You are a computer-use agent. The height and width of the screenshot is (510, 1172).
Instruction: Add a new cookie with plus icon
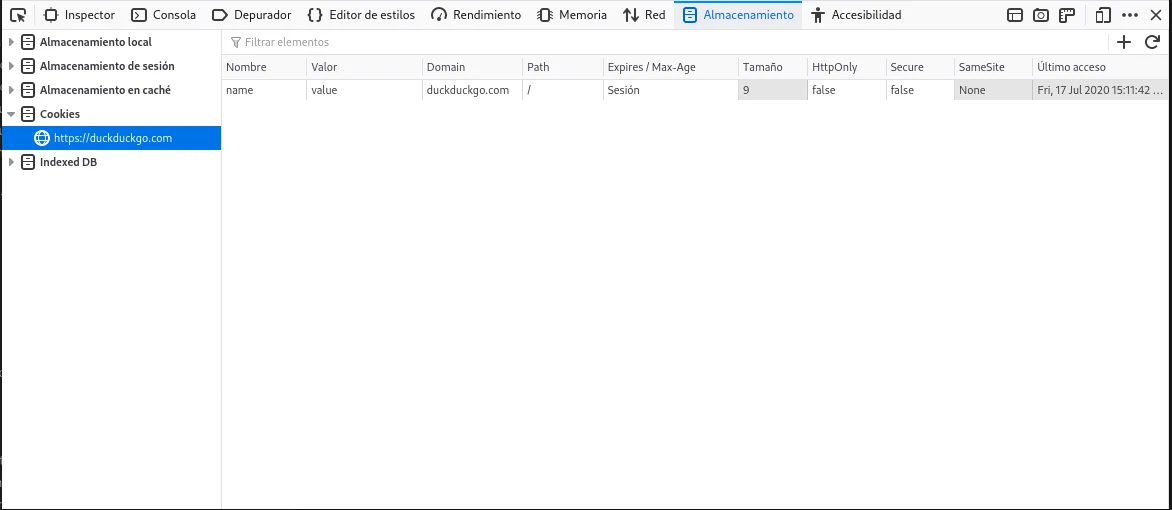(x=1124, y=42)
